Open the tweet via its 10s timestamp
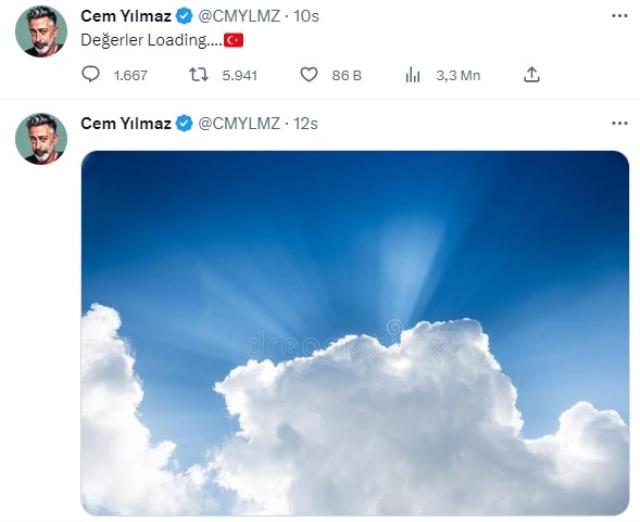This screenshot has height=522, width=640. click(303, 17)
